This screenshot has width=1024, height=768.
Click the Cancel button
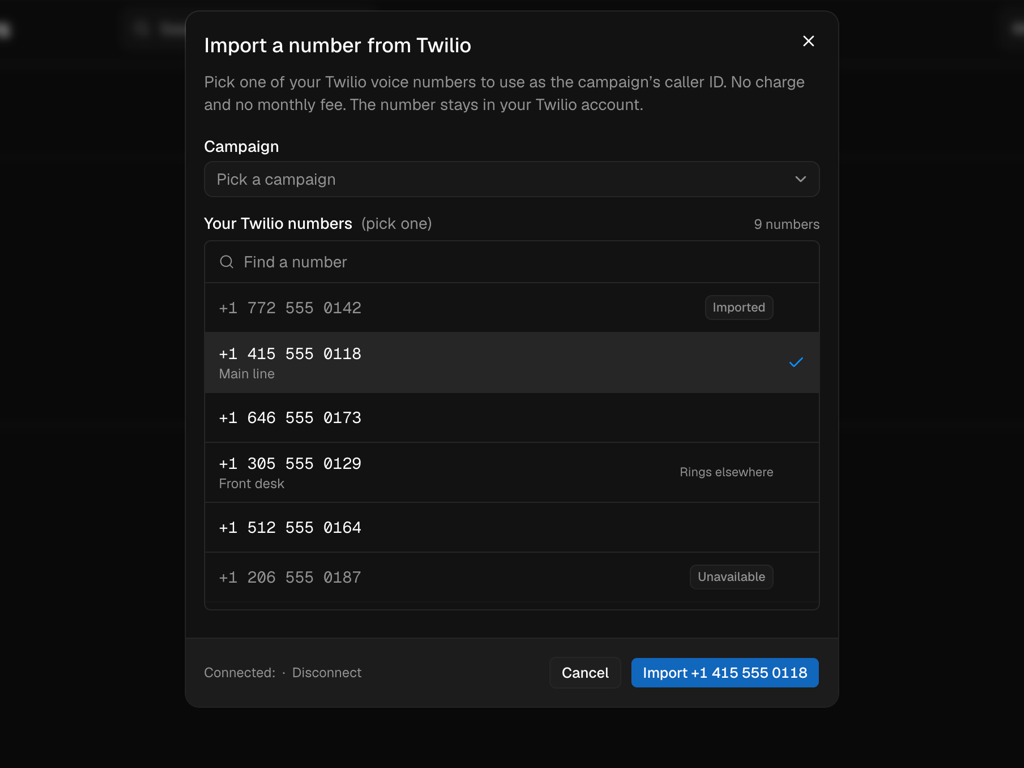coord(585,673)
